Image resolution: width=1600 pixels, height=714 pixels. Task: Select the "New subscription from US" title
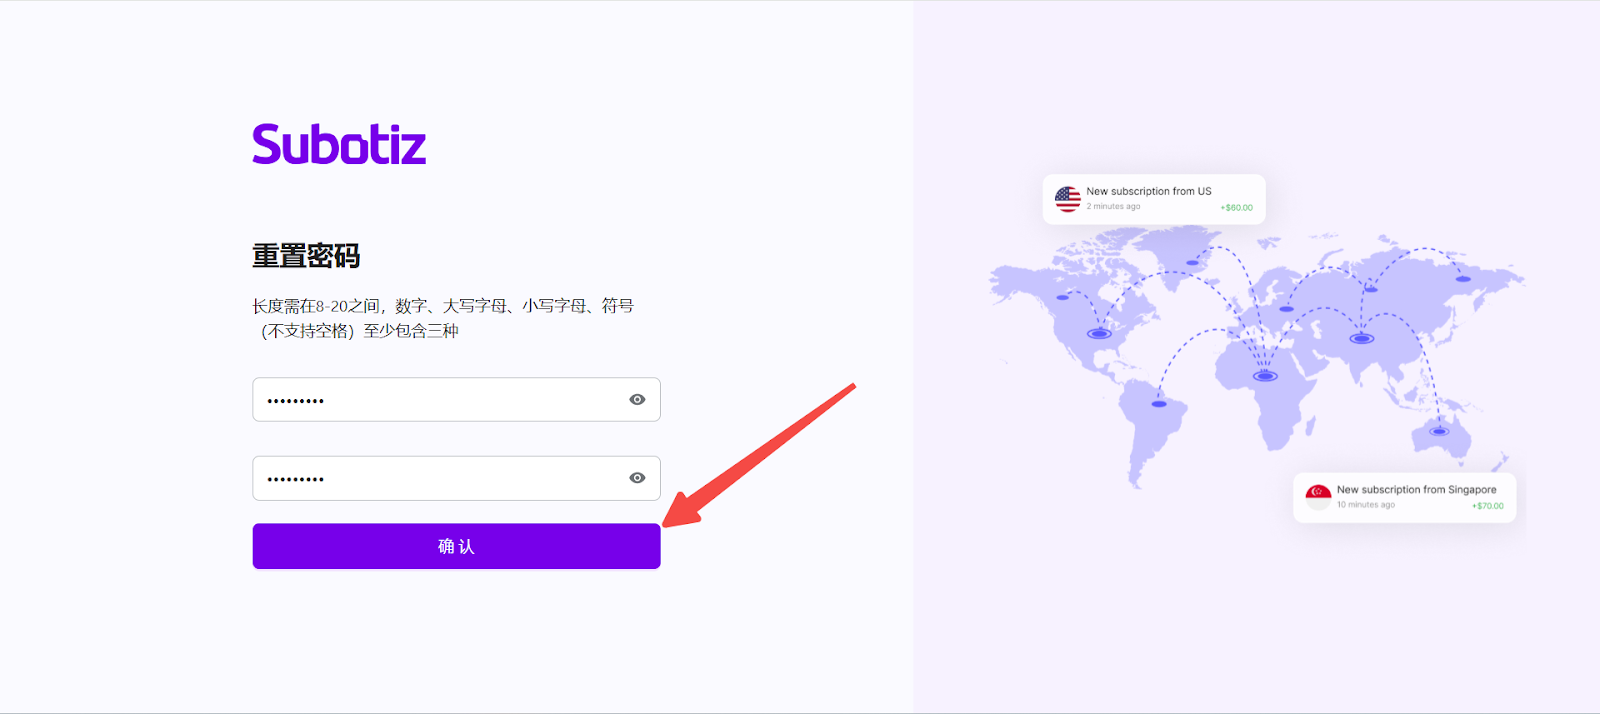(1148, 191)
